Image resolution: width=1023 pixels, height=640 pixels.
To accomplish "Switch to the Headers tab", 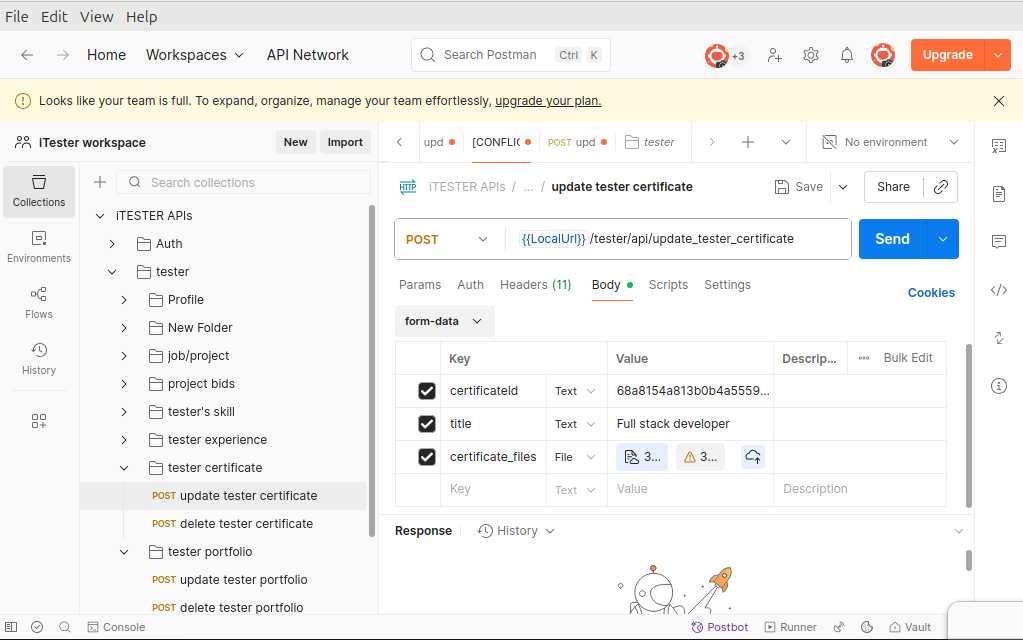I will click(x=535, y=285).
